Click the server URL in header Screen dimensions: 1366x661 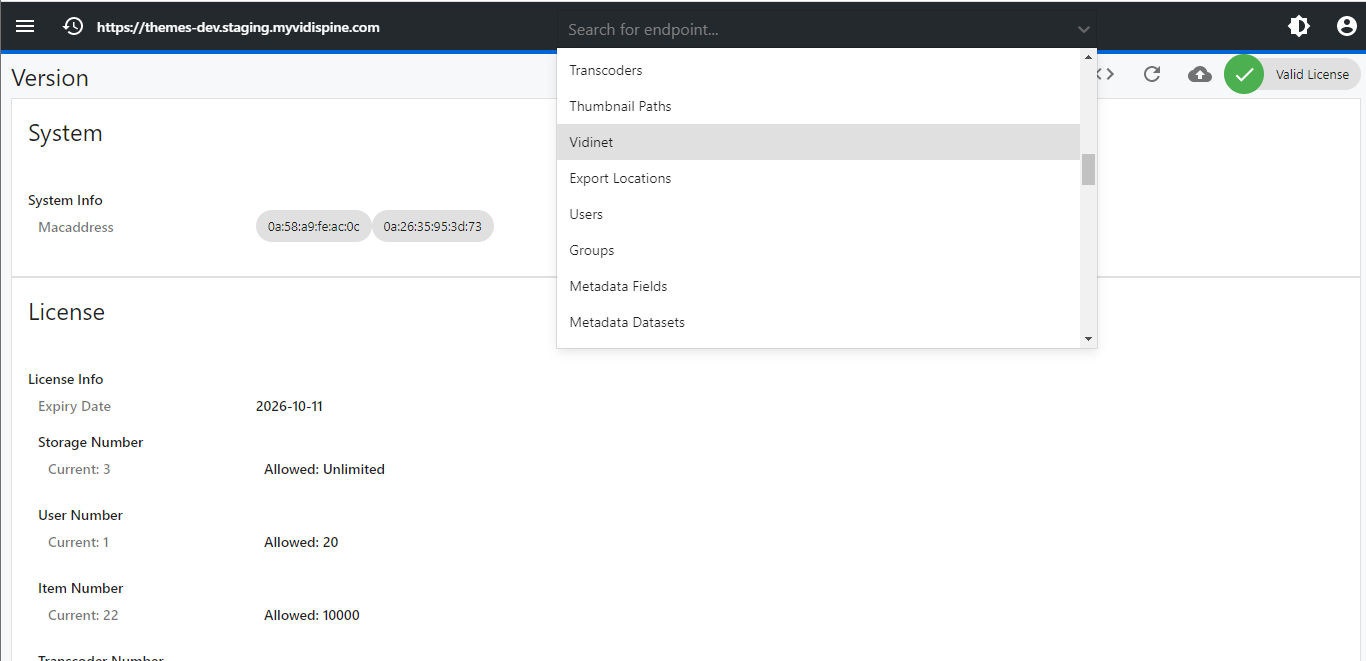[238, 27]
